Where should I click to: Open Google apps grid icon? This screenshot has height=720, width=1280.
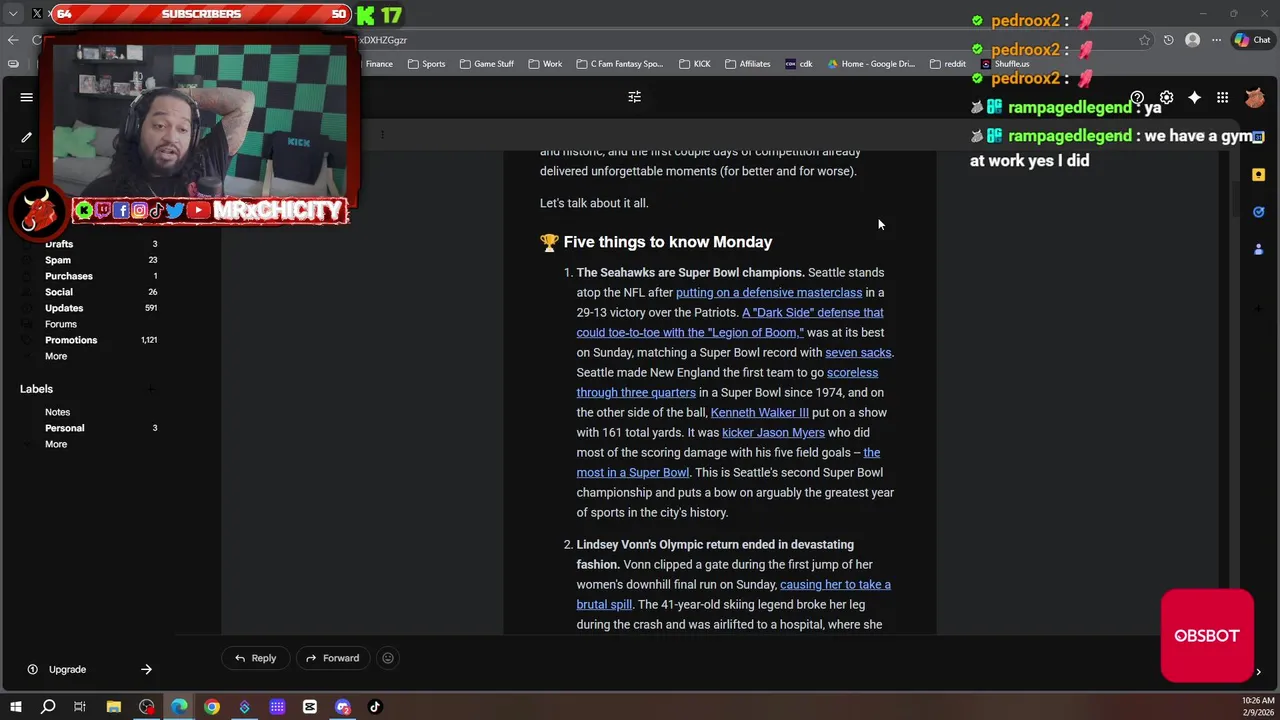[x=1222, y=97]
